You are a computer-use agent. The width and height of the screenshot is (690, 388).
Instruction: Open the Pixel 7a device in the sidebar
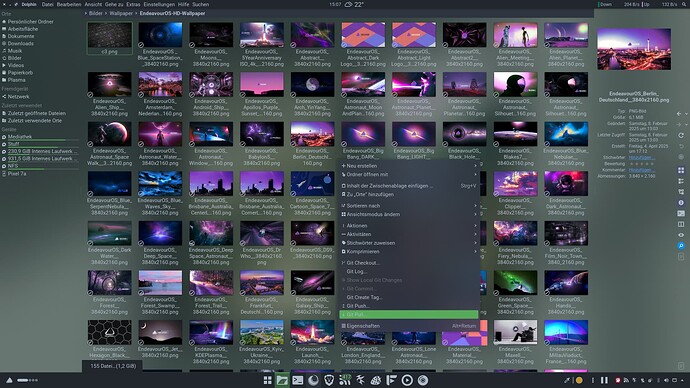click(x=14, y=173)
